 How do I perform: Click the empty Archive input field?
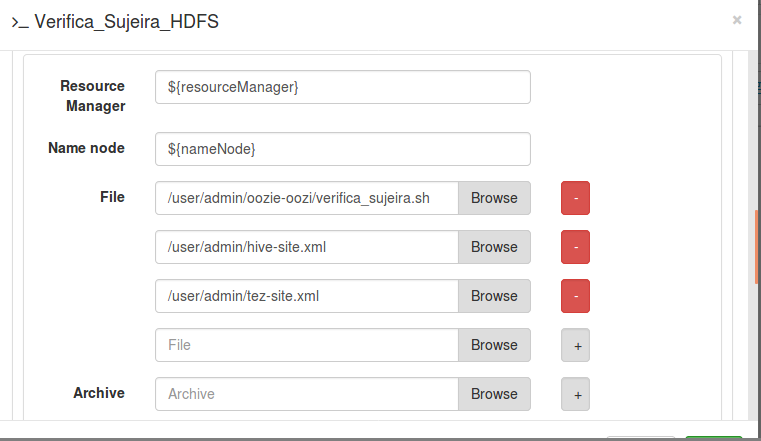click(x=307, y=394)
